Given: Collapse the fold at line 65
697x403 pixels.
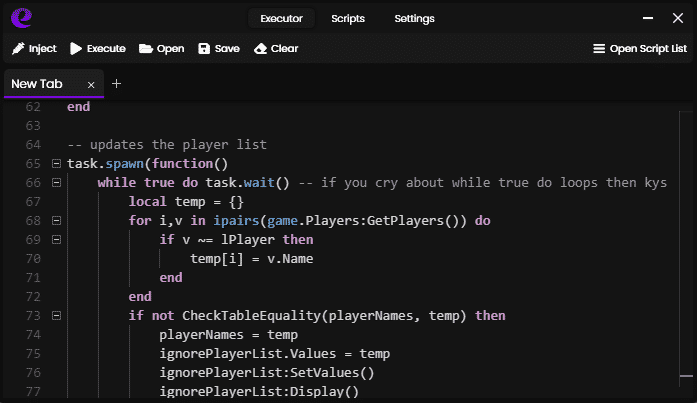Looking at the screenshot, I should pos(56,164).
